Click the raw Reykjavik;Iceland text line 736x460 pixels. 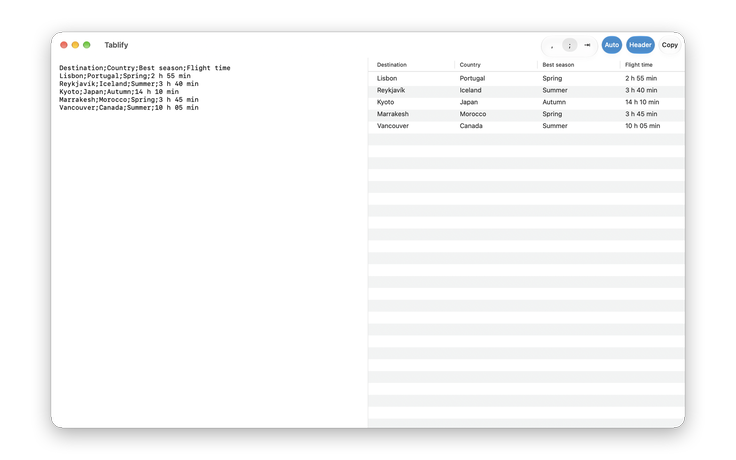[129, 84]
